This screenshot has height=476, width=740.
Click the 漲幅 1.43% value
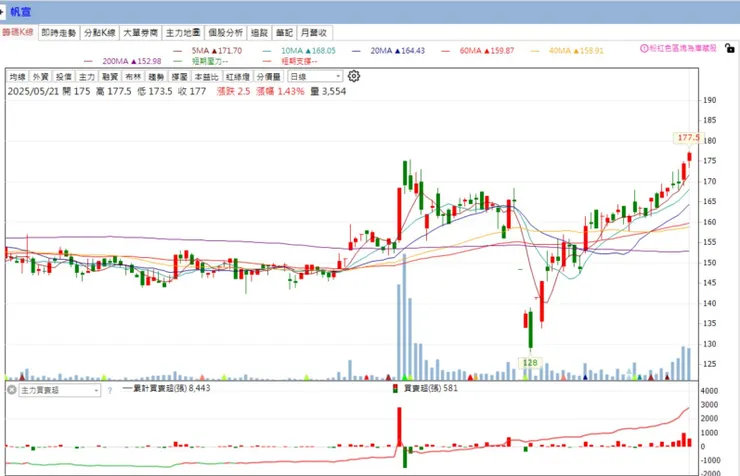pos(280,92)
